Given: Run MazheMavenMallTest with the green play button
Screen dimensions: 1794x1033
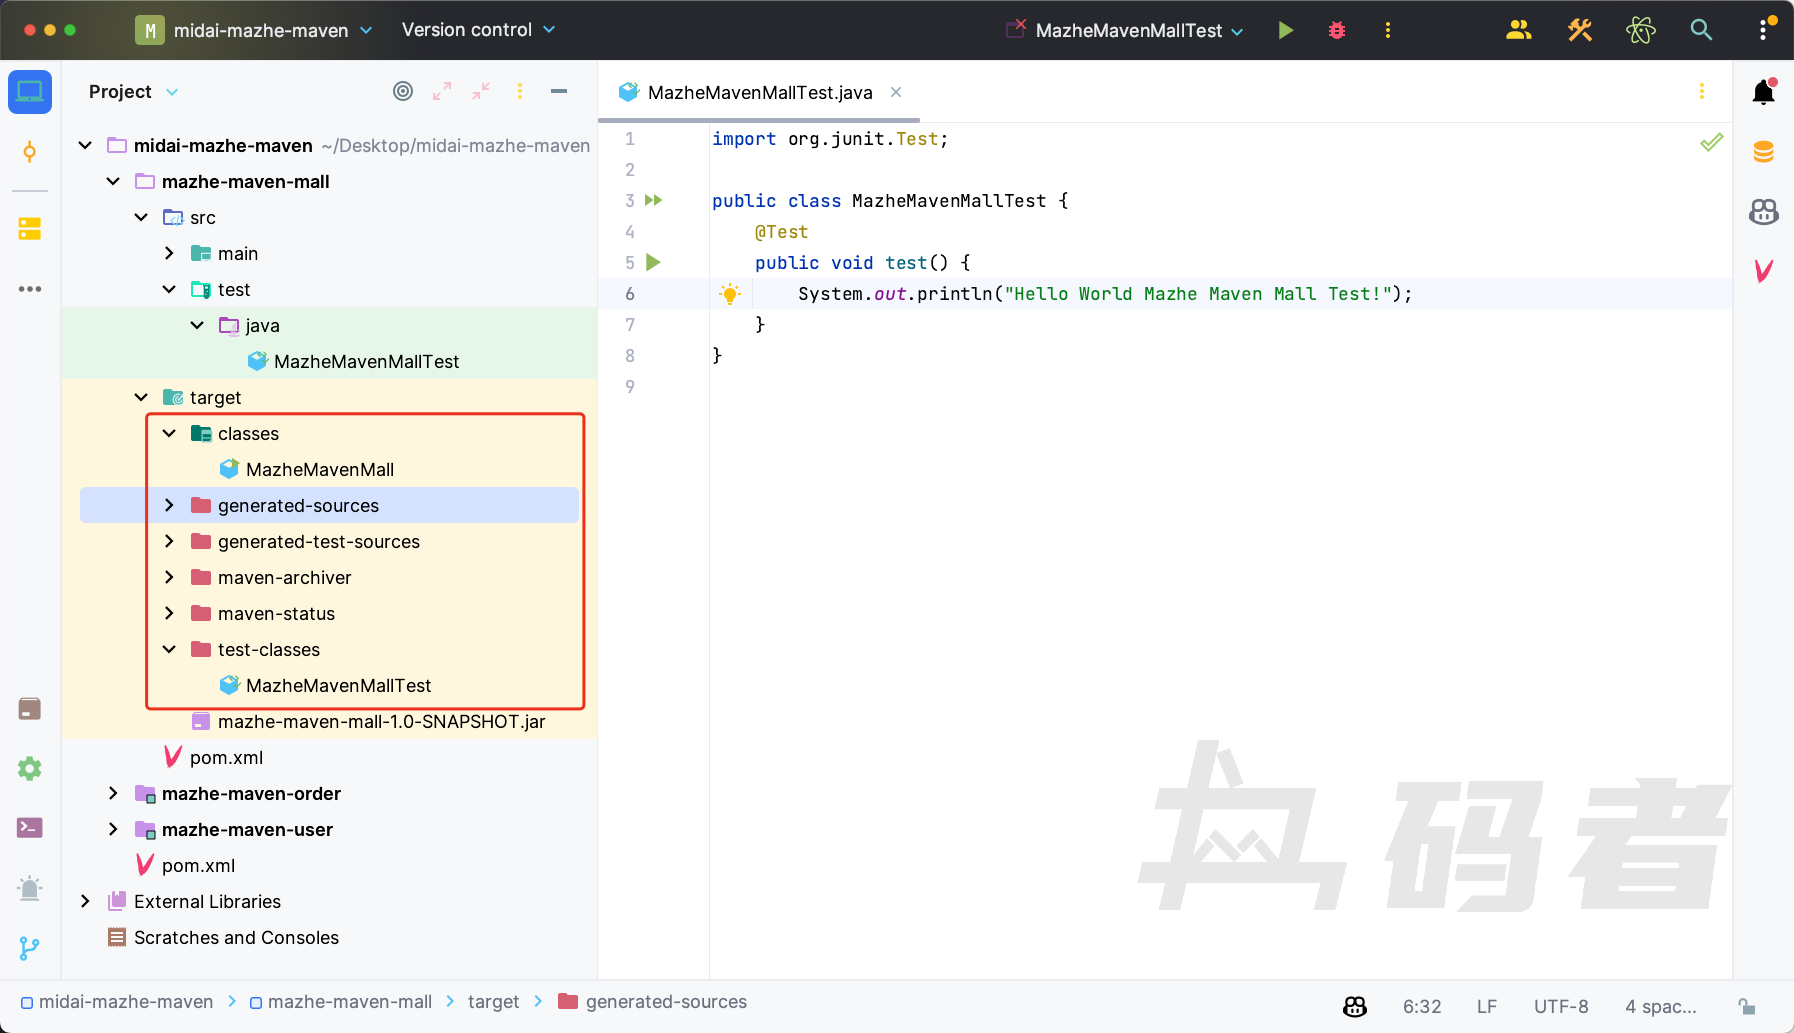Looking at the screenshot, I should 1285,30.
